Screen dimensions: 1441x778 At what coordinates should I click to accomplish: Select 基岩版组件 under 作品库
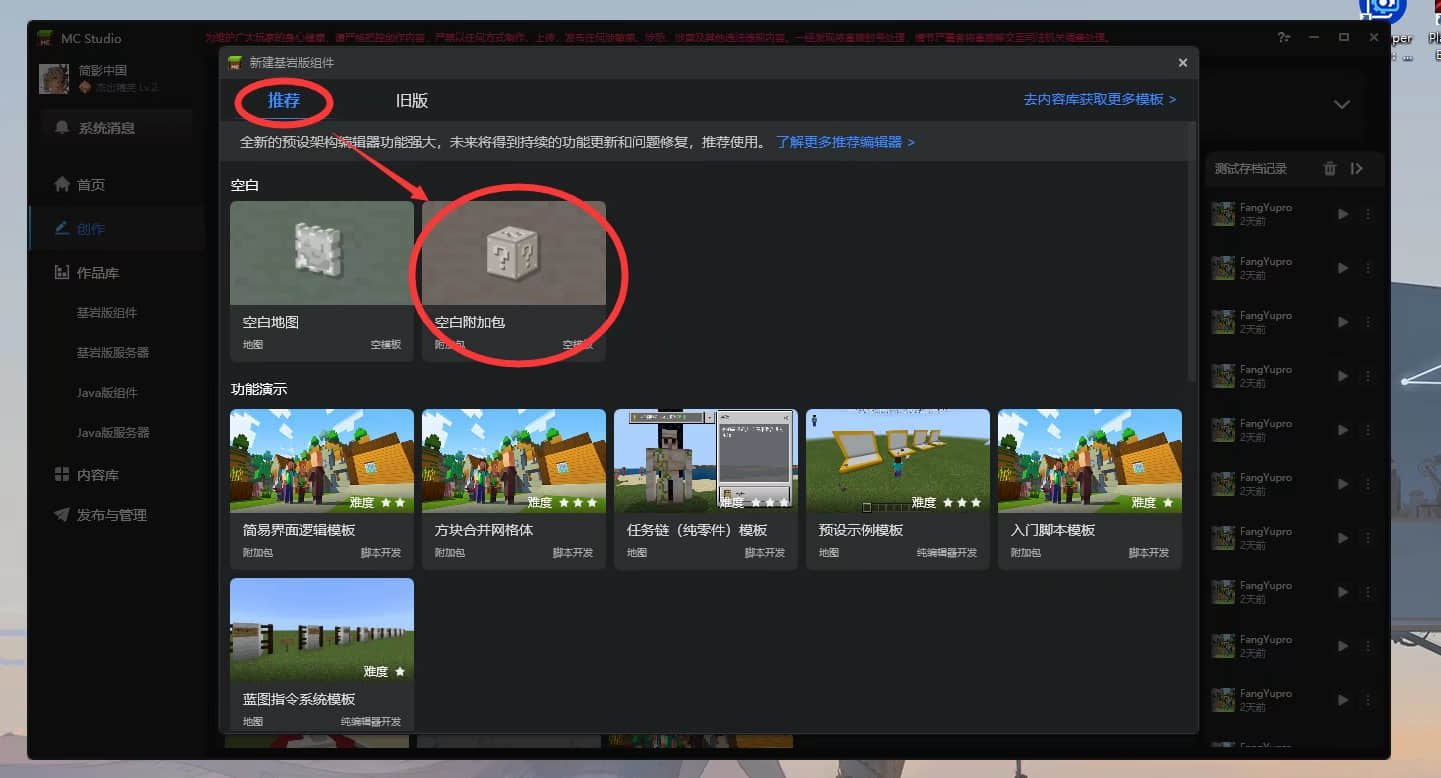[107, 313]
